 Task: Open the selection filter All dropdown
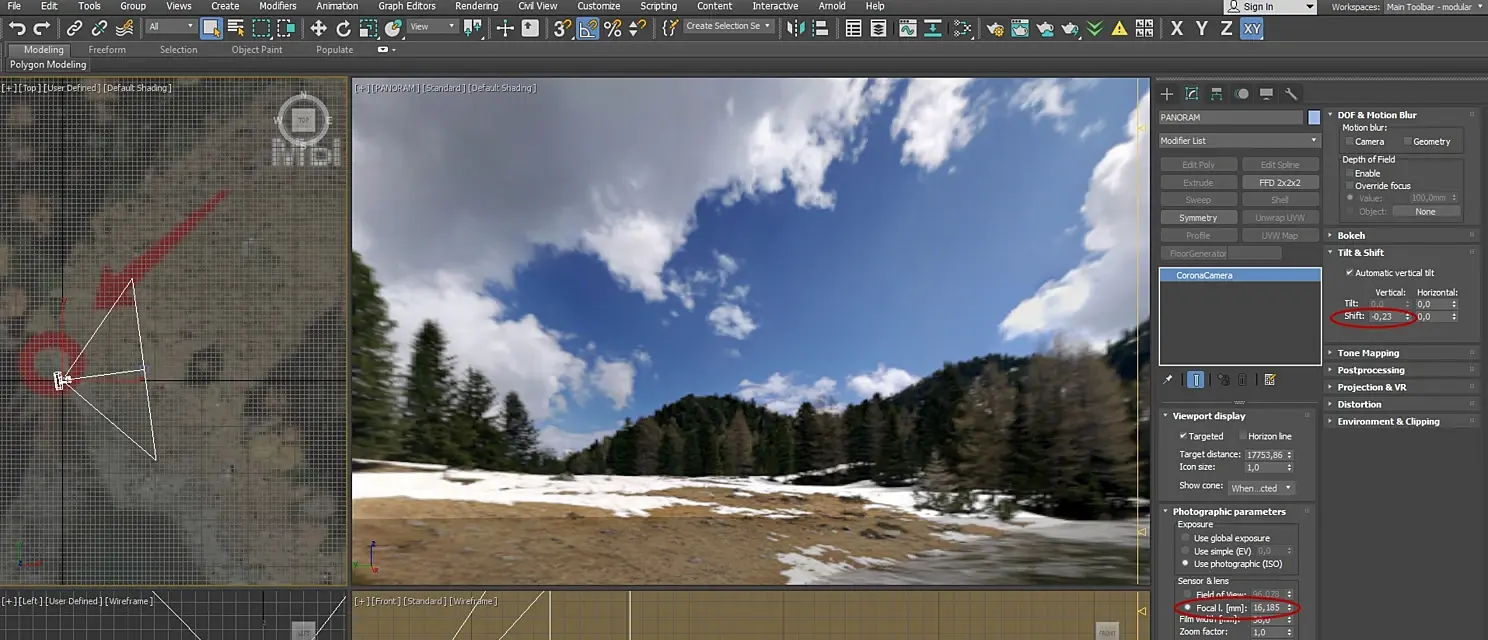click(x=171, y=27)
